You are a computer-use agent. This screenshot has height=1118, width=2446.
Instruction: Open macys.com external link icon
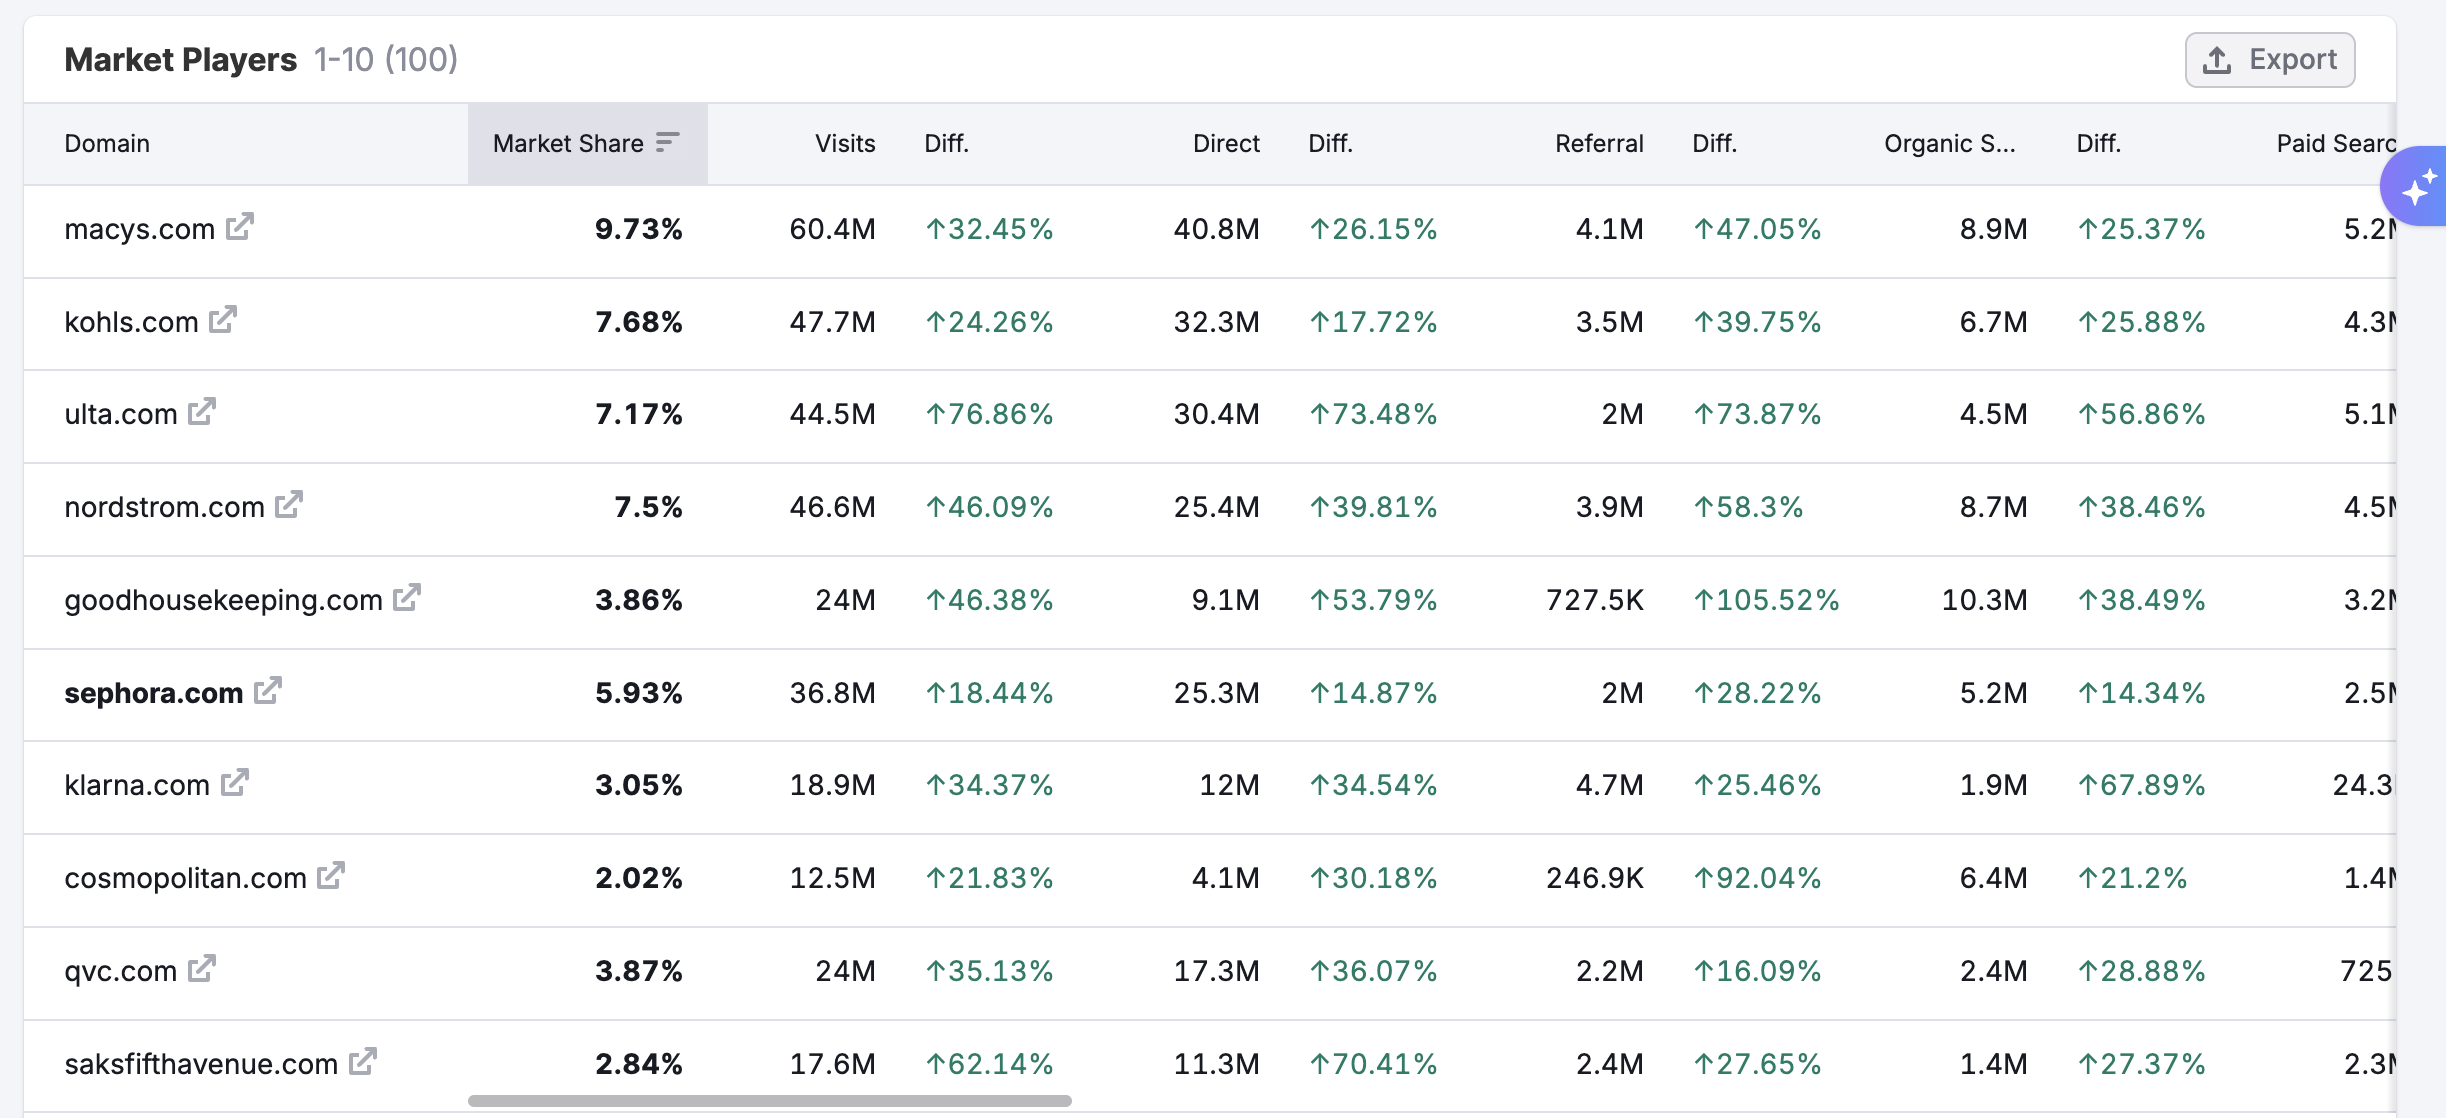(240, 227)
